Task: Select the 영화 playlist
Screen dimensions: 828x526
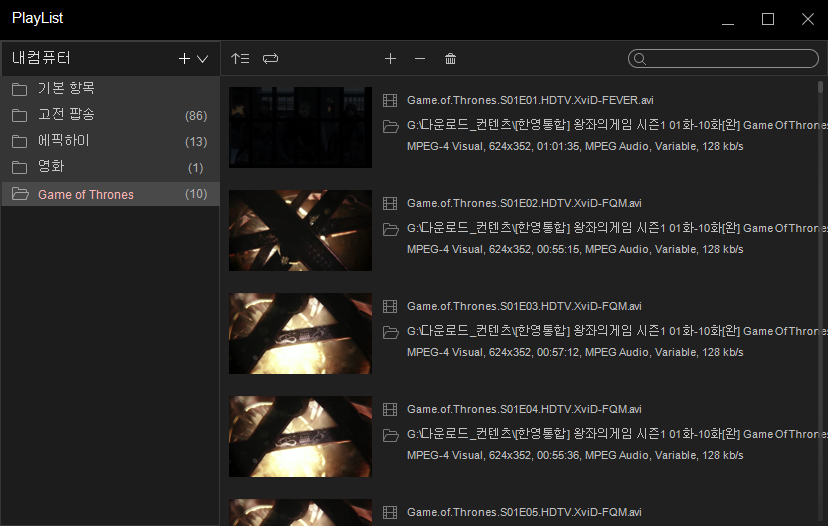Action: 110,167
